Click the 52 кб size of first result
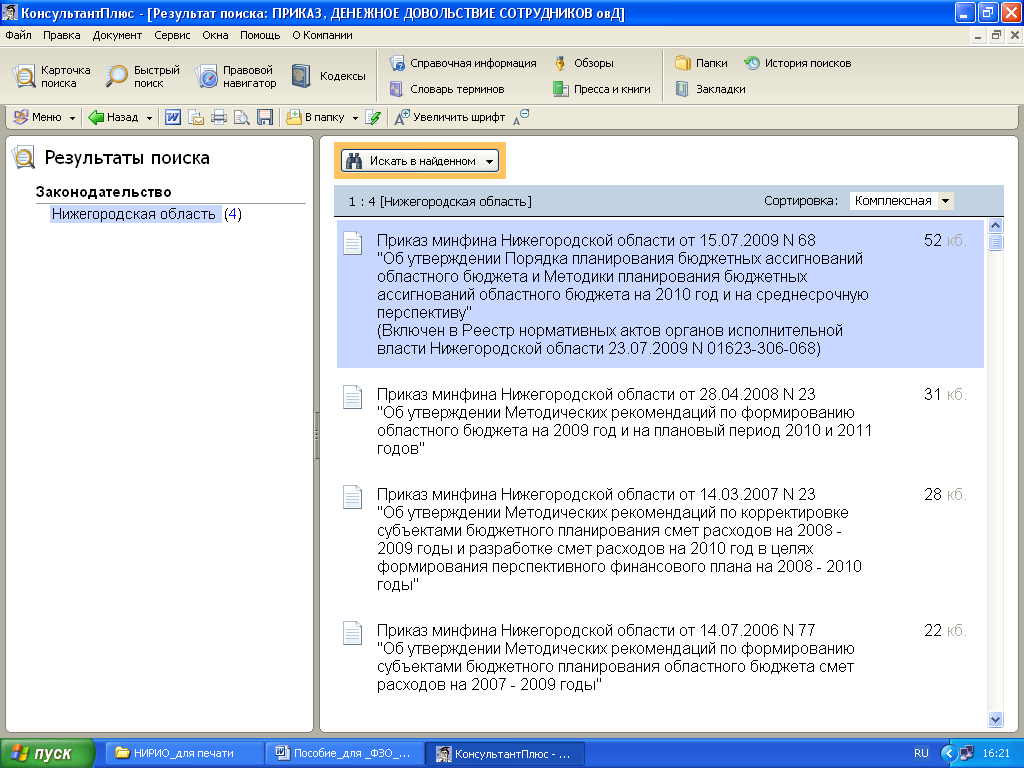 pos(945,240)
